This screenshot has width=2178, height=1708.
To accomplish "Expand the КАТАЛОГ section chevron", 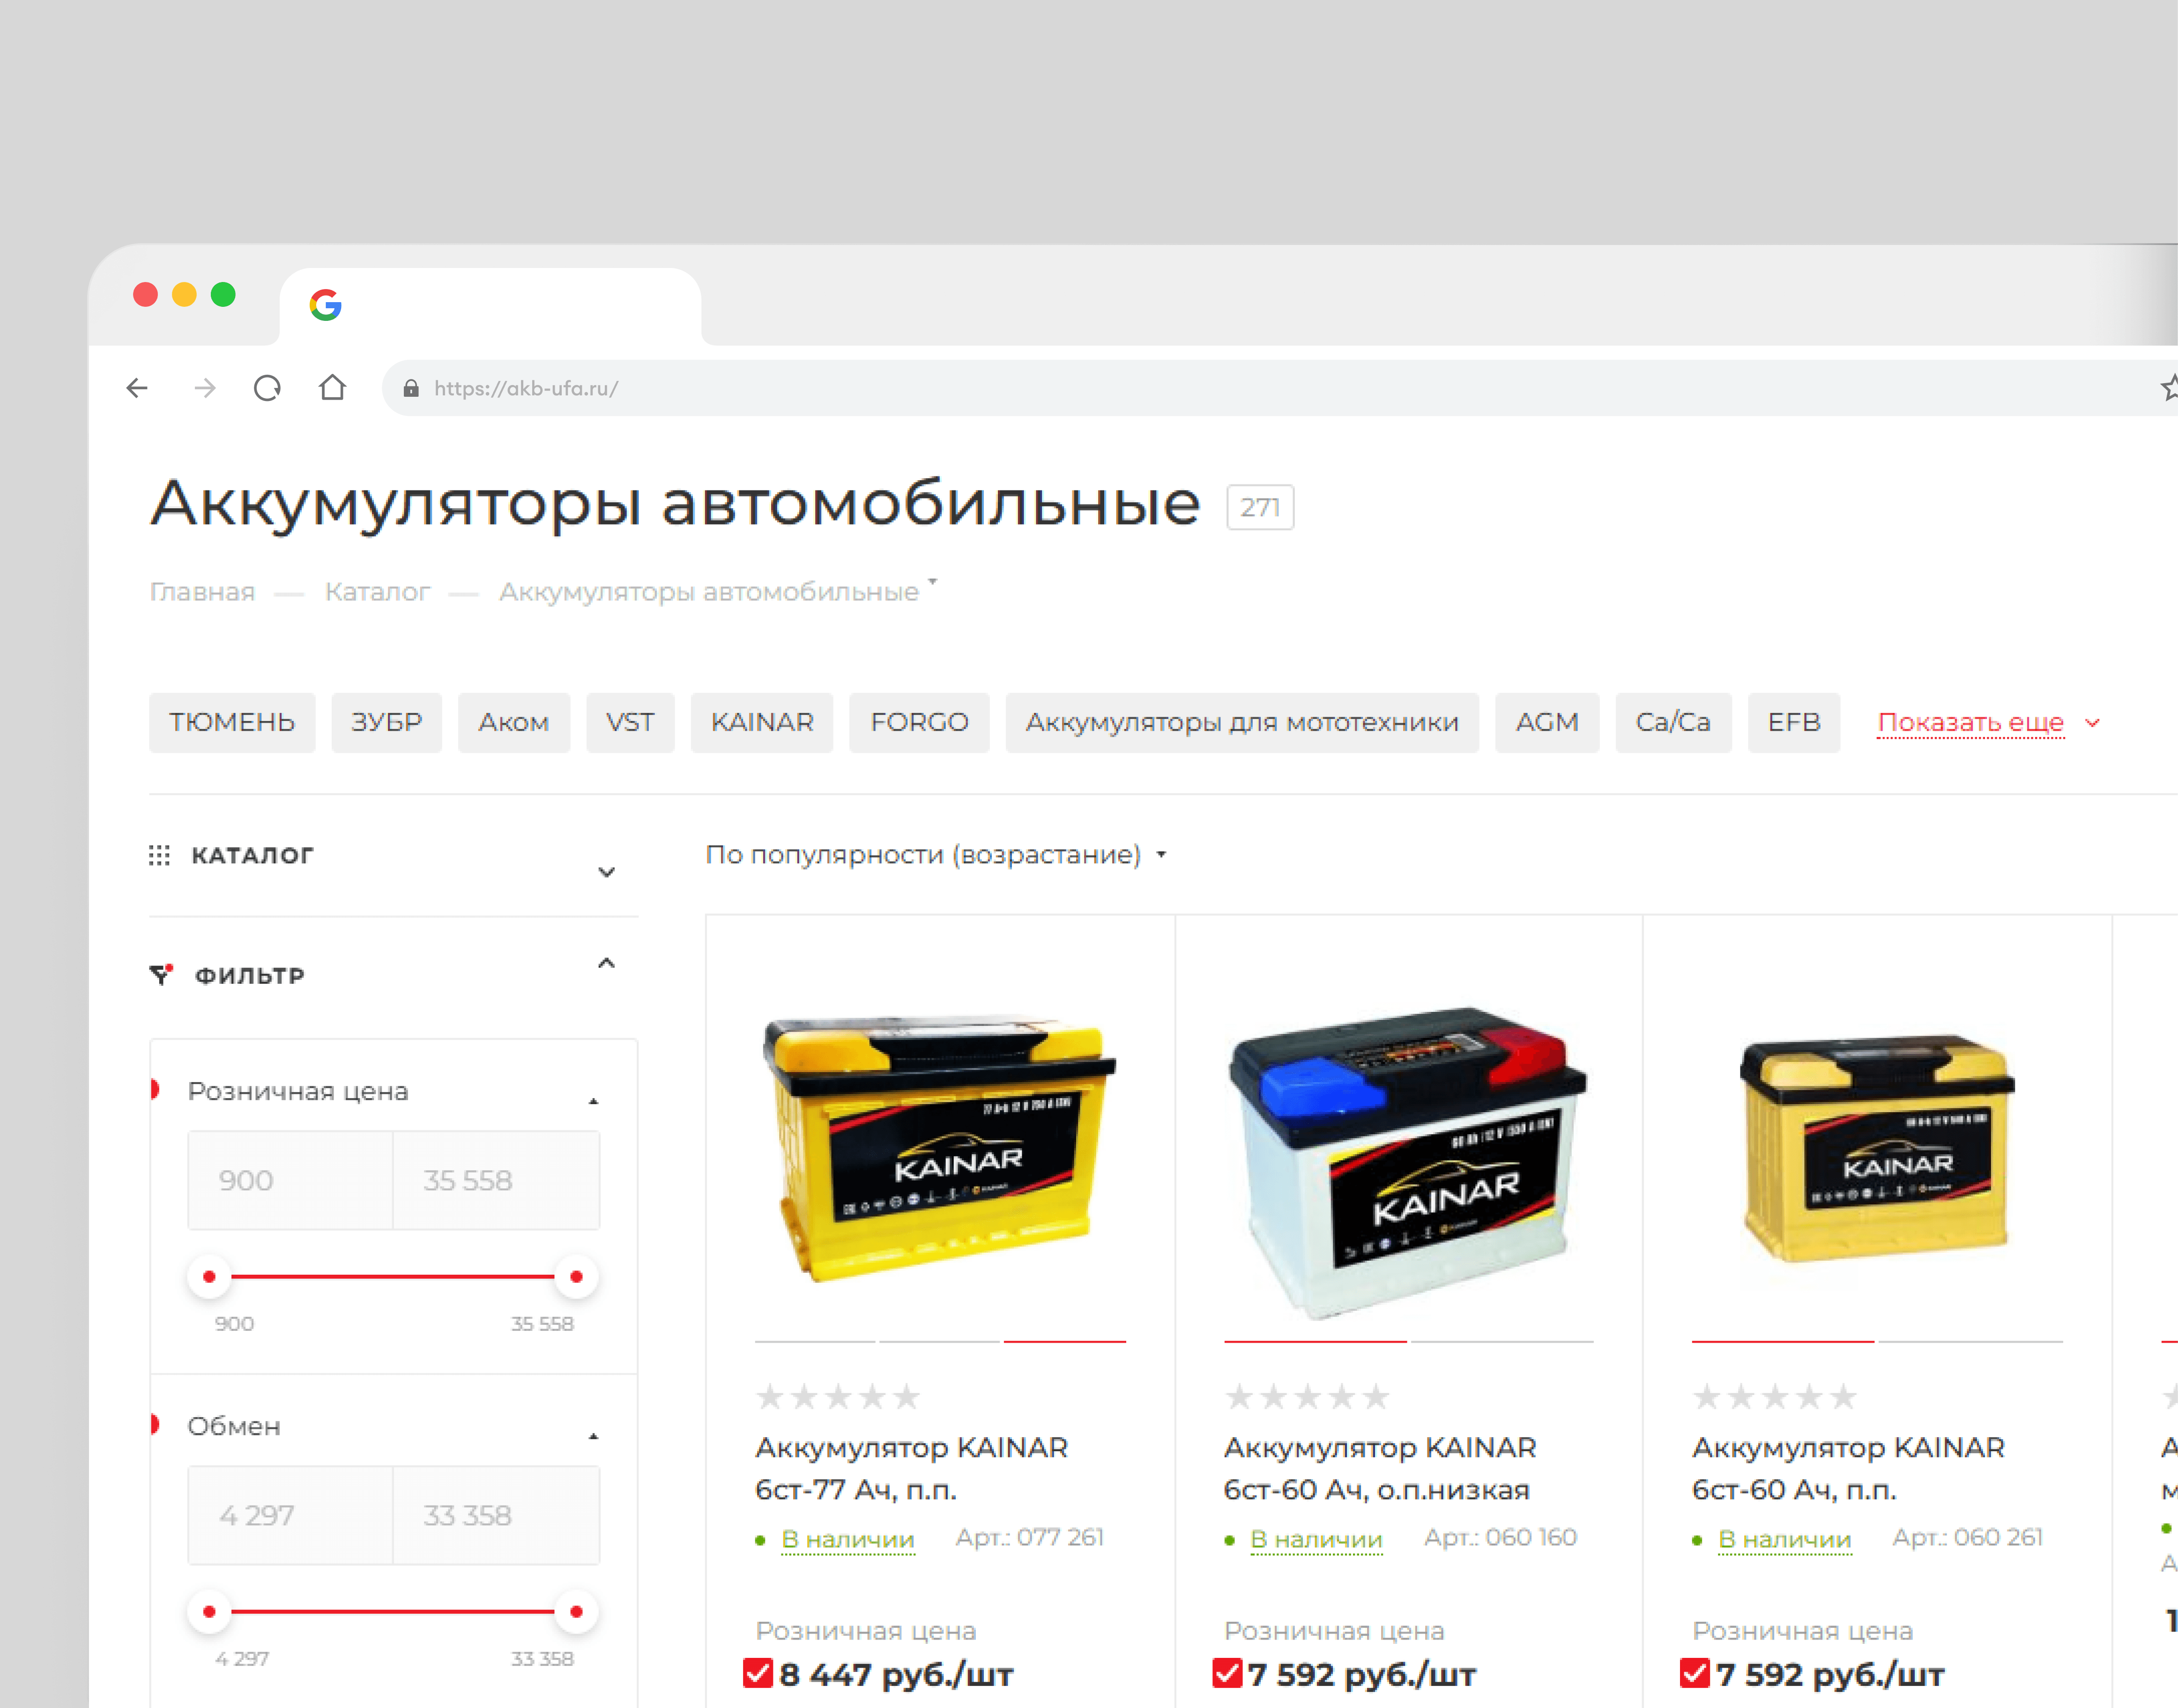I will click(x=606, y=872).
